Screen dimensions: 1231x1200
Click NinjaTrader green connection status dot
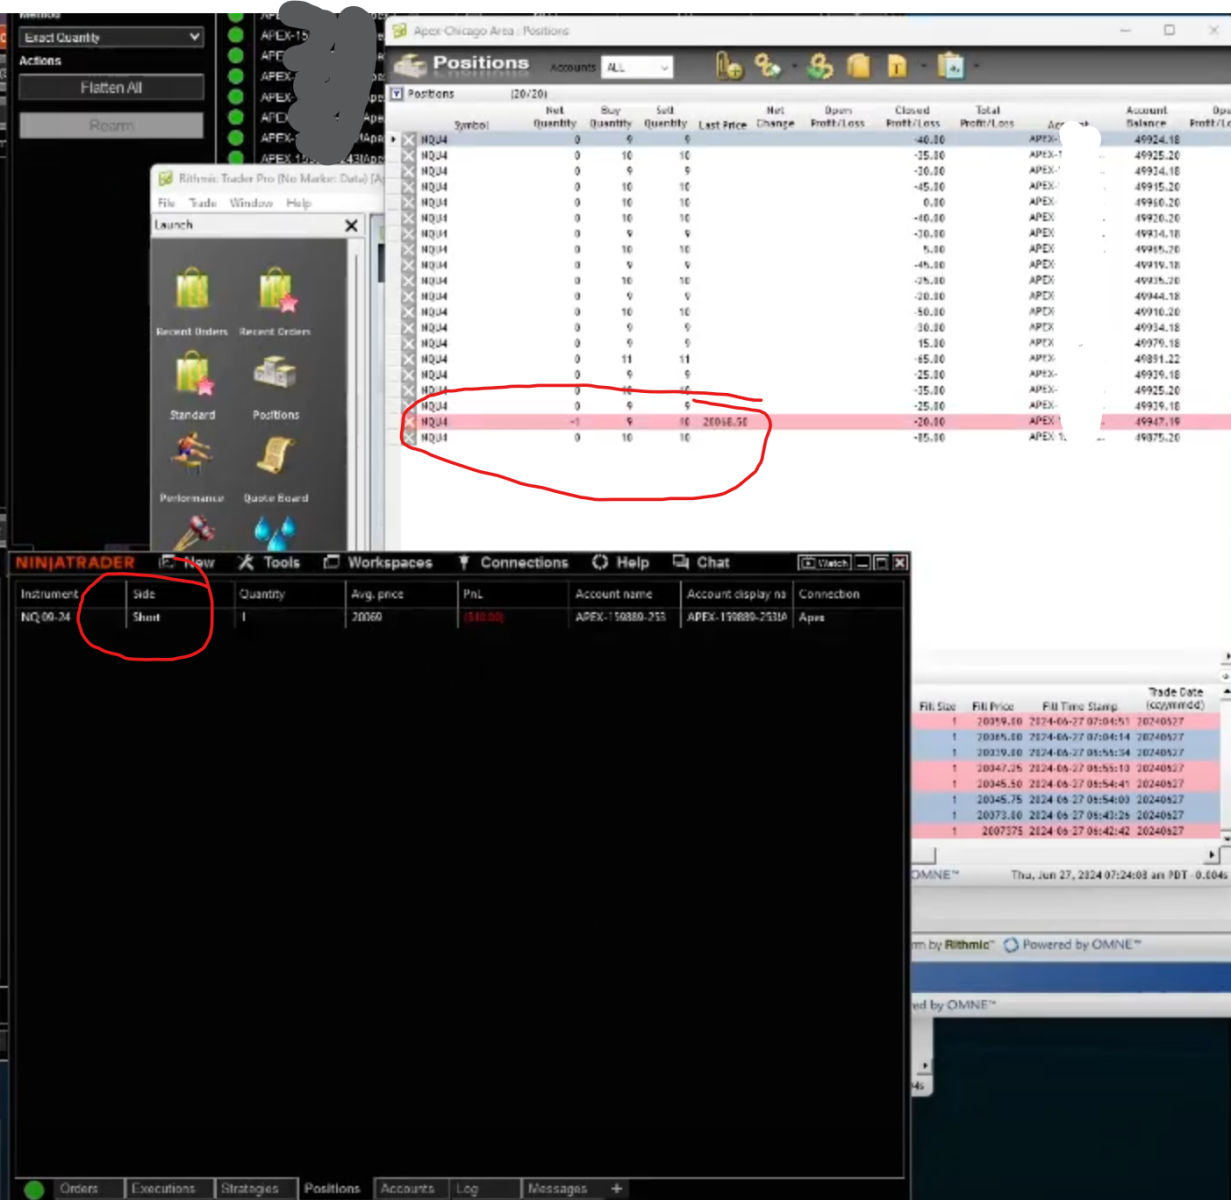pyautogui.click(x=34, y=1190)
